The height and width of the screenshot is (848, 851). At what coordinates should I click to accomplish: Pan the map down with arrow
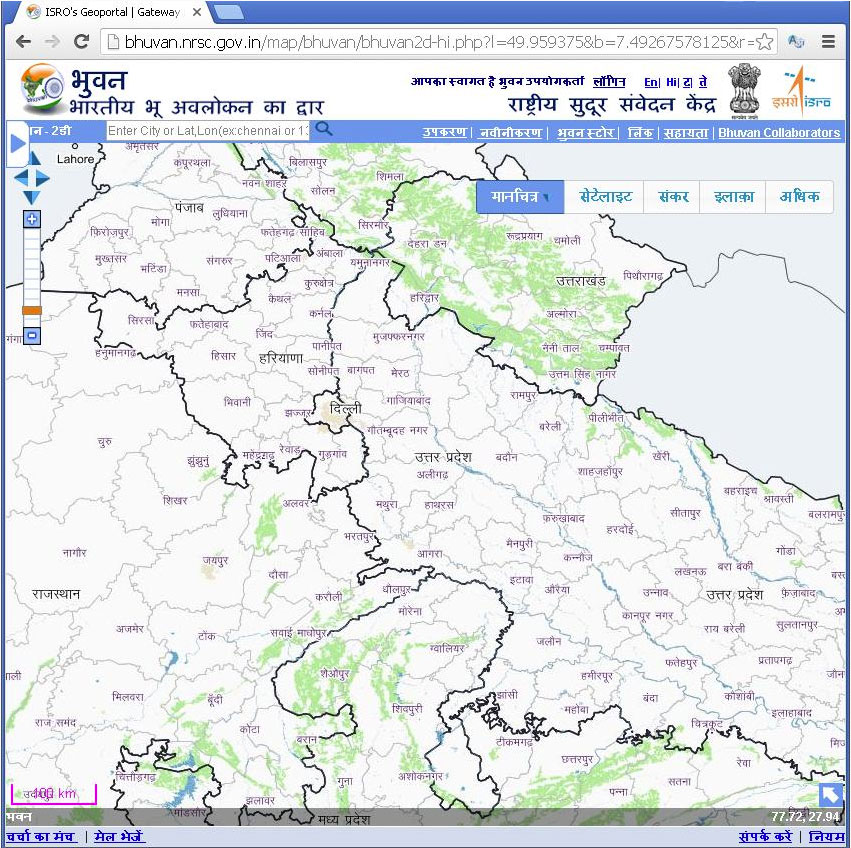[32, 196]
